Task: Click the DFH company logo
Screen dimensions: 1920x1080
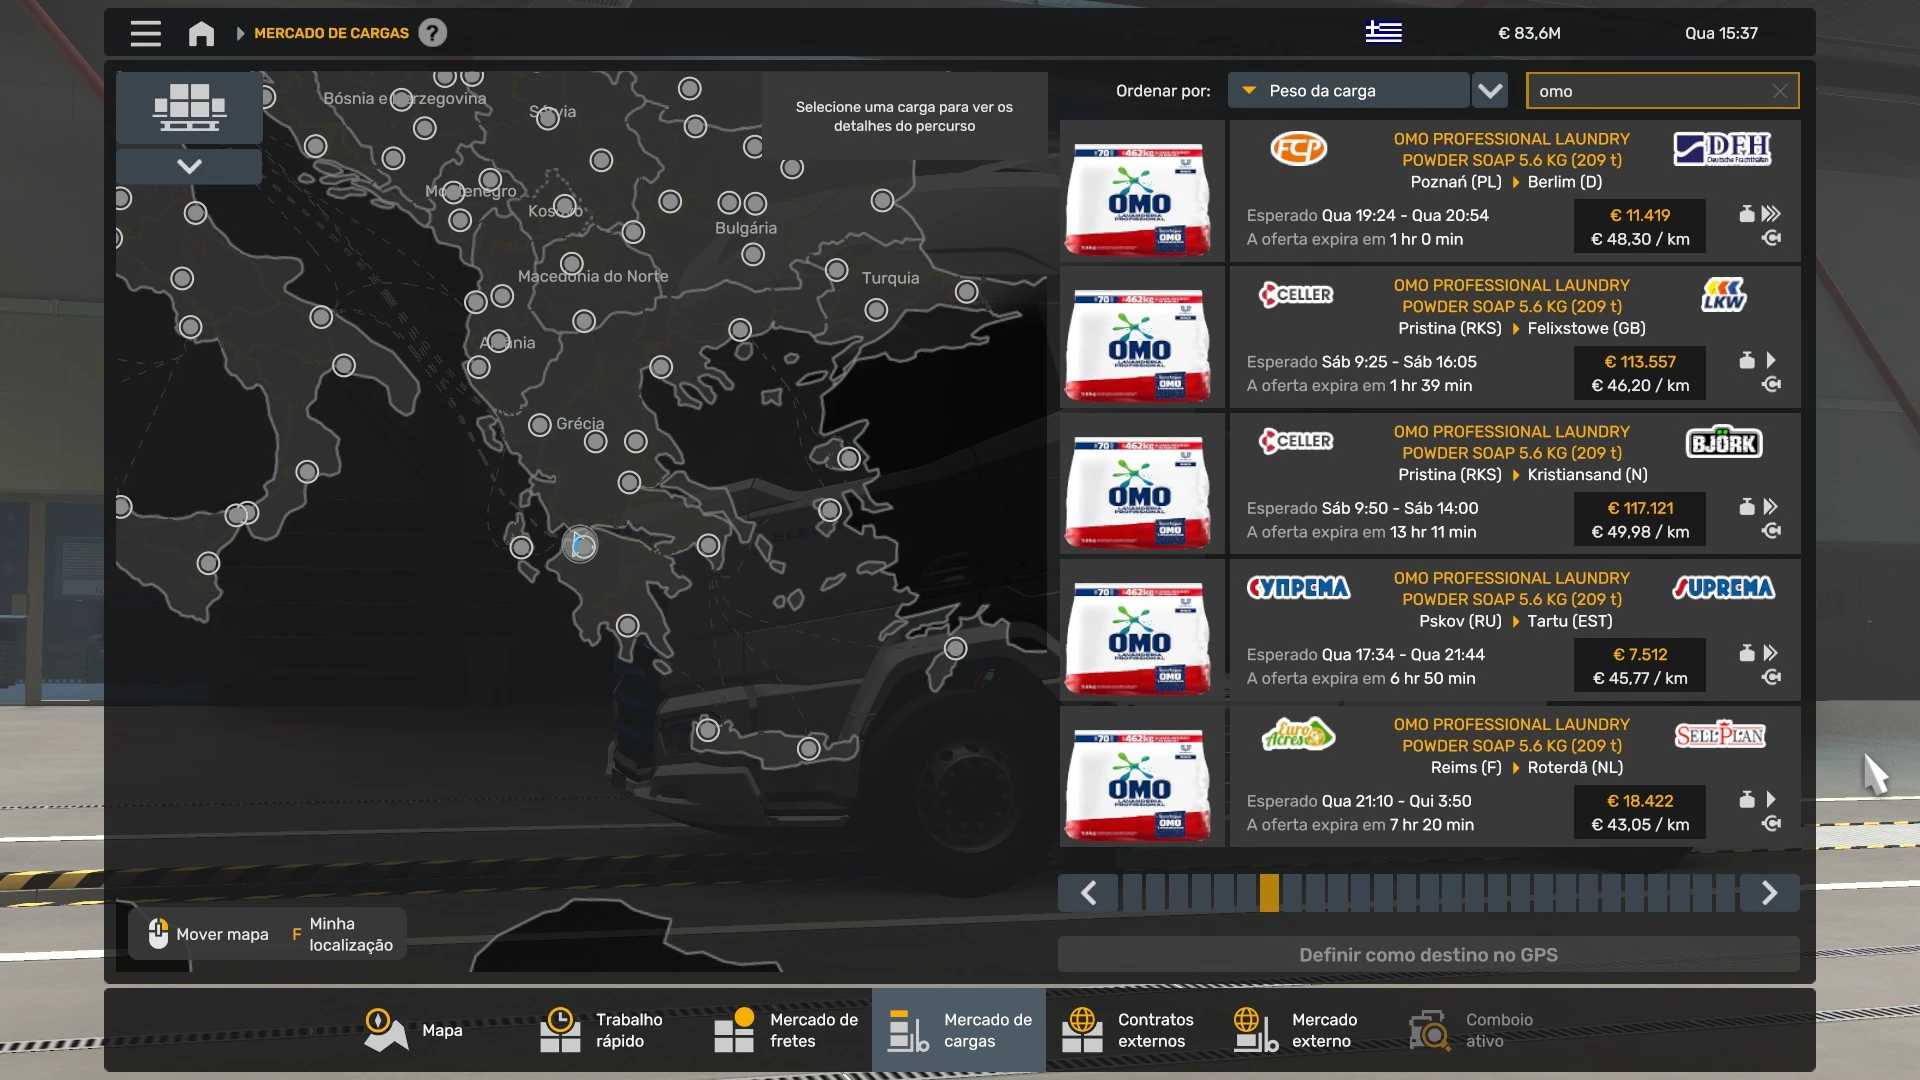Action: pyautogui.click(x=1723, y=149)
